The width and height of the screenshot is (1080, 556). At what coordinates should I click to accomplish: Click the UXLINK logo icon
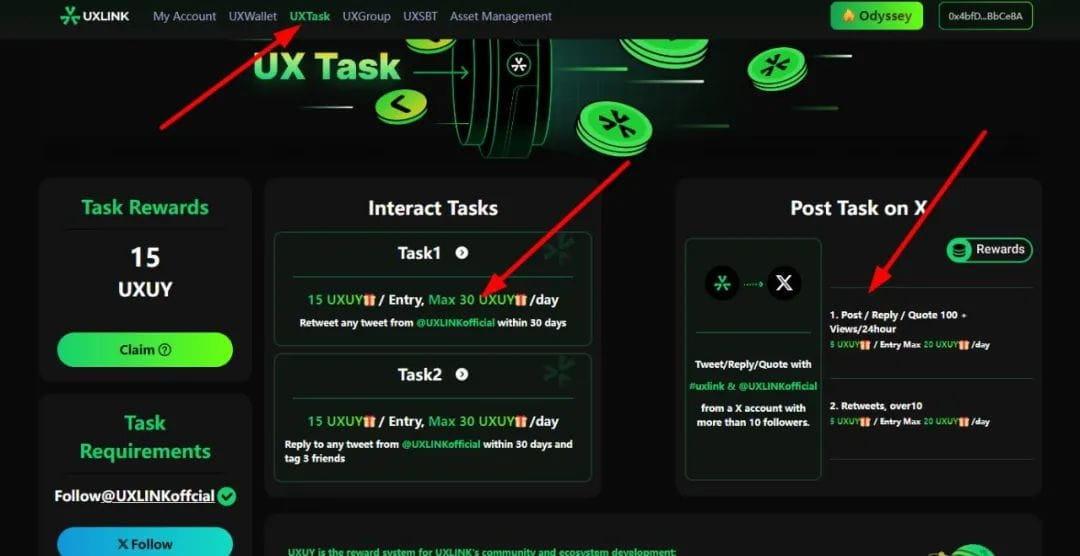tap(70, 16)
